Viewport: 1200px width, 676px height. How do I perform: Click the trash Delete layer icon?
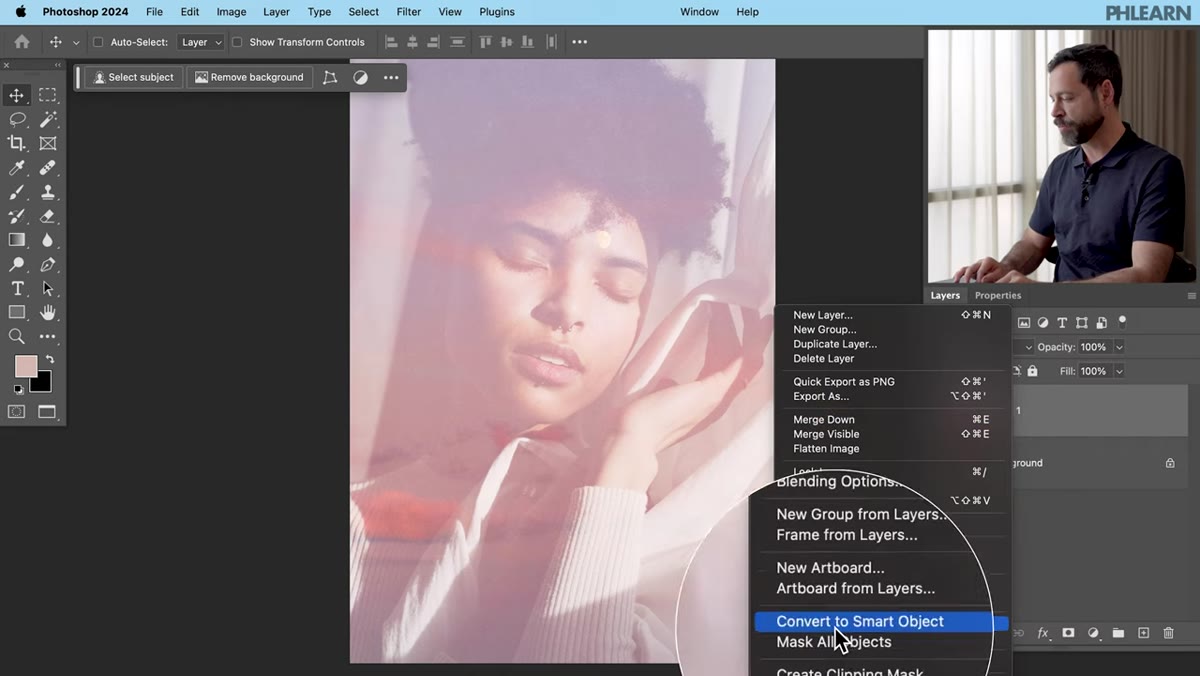pos(1168,633)
